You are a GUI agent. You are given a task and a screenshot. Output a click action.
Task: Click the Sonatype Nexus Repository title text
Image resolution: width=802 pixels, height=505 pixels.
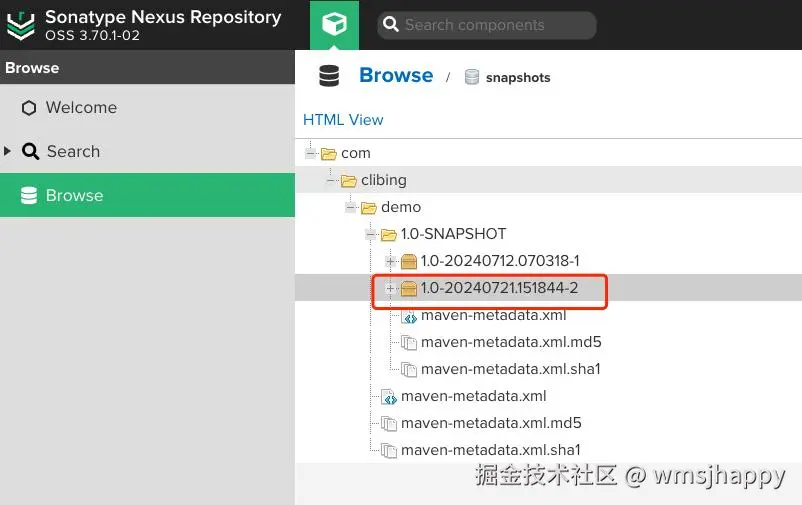click(163, 17)
